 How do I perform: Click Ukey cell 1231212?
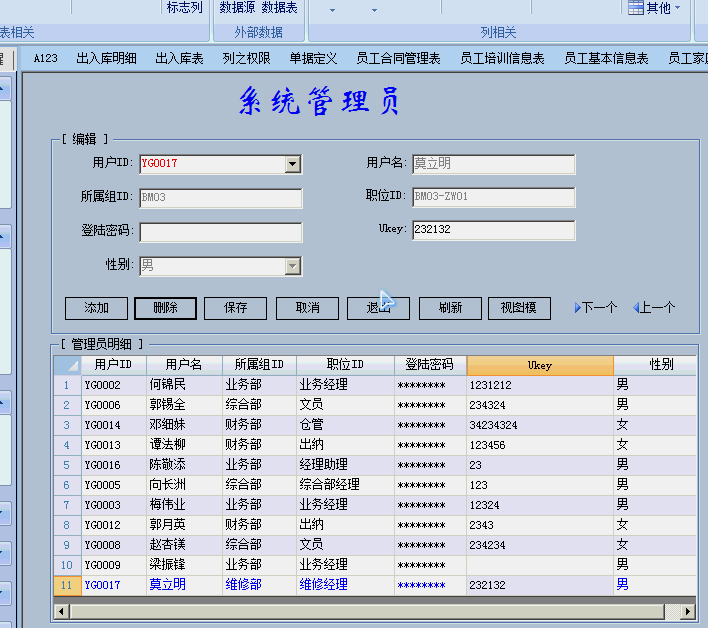[x=540, y=385]
